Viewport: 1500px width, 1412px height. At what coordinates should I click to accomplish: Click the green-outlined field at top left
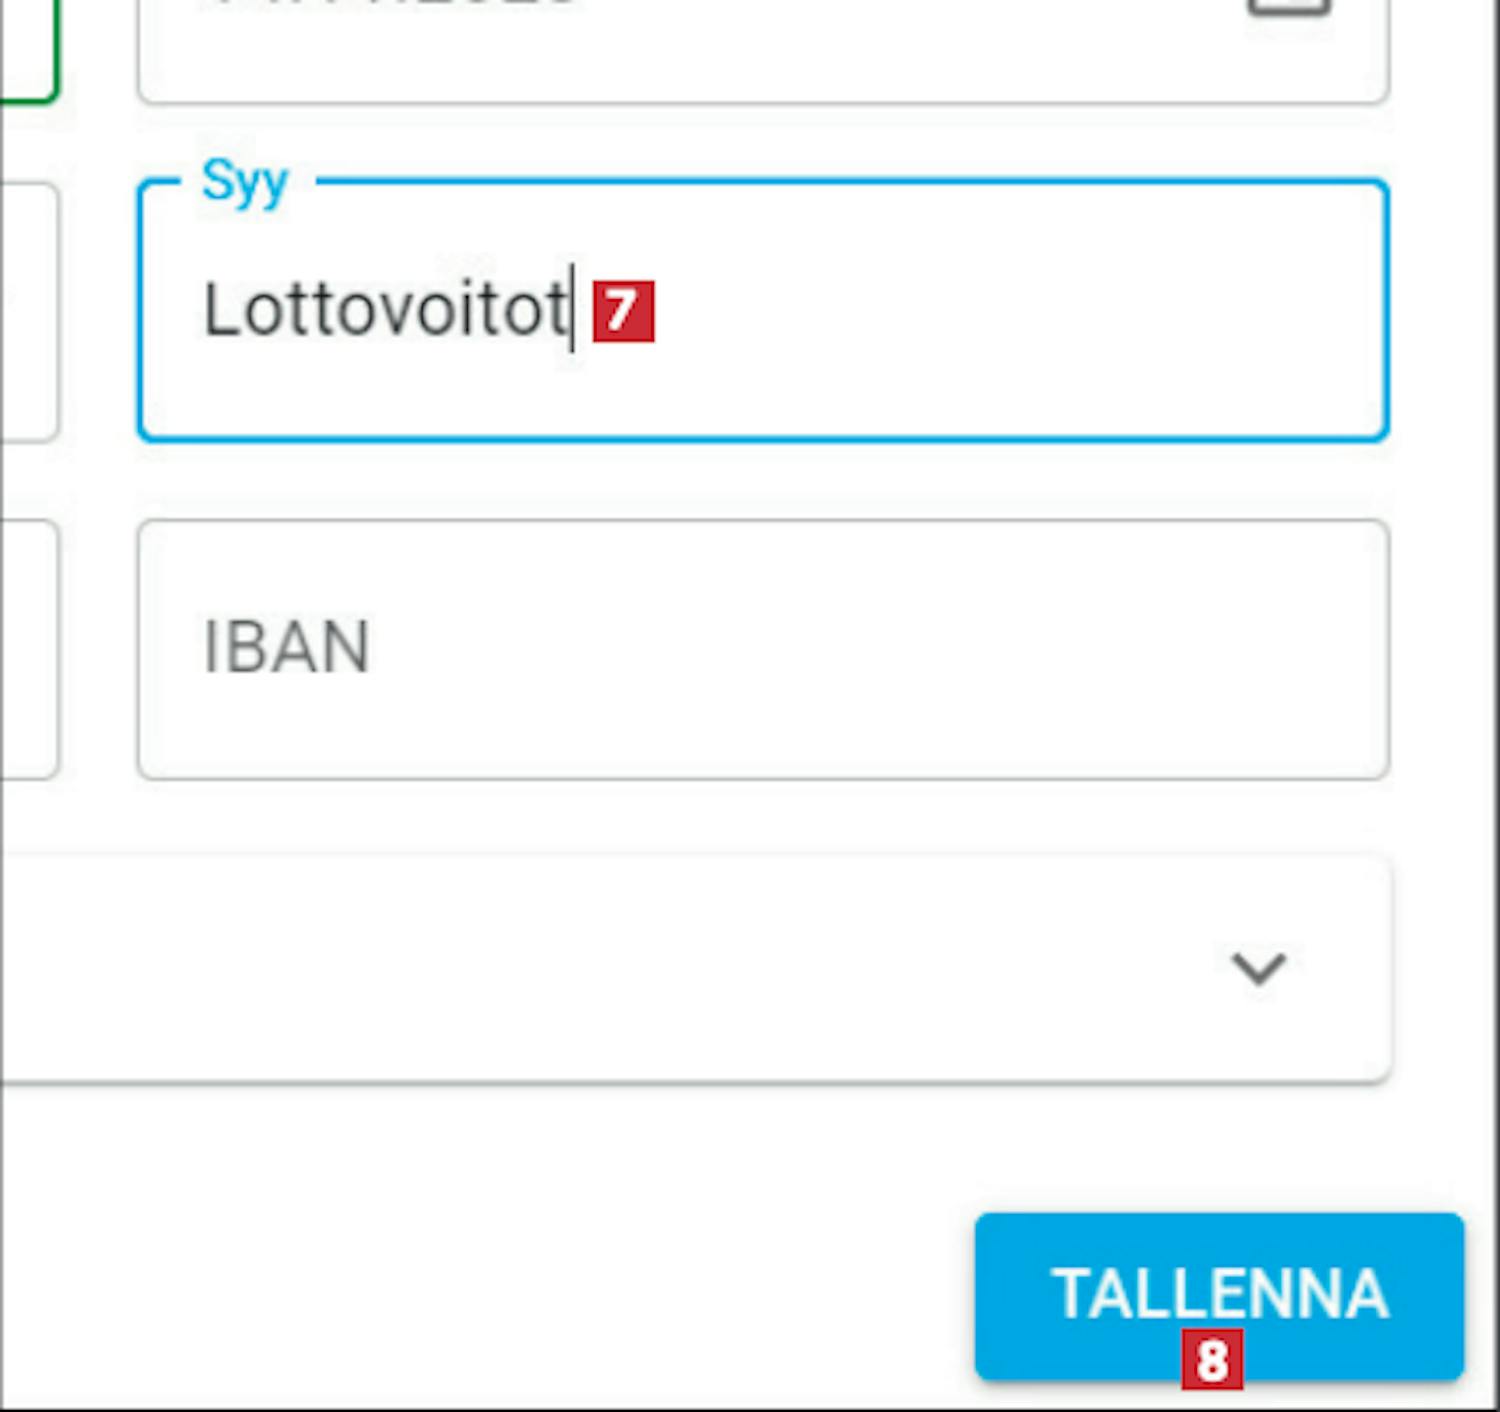(25, 50)
